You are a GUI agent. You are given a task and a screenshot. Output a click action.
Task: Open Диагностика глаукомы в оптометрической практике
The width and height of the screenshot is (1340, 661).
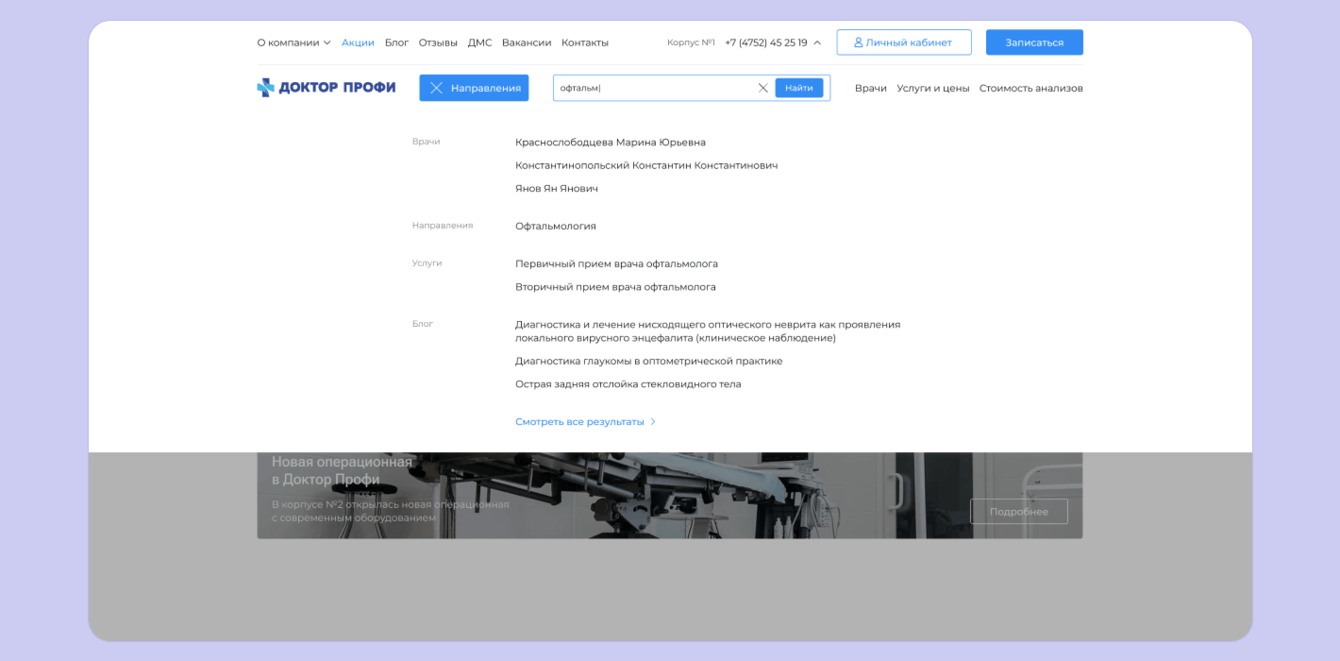click(648, 361)
